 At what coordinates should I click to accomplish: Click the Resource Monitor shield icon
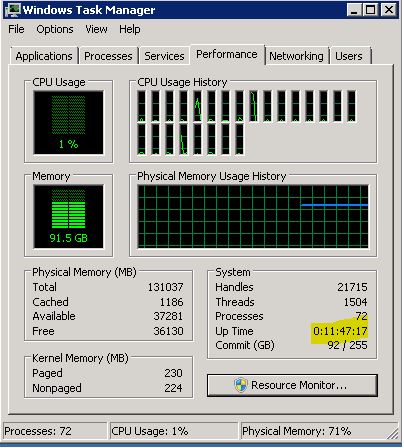[240, 385]
